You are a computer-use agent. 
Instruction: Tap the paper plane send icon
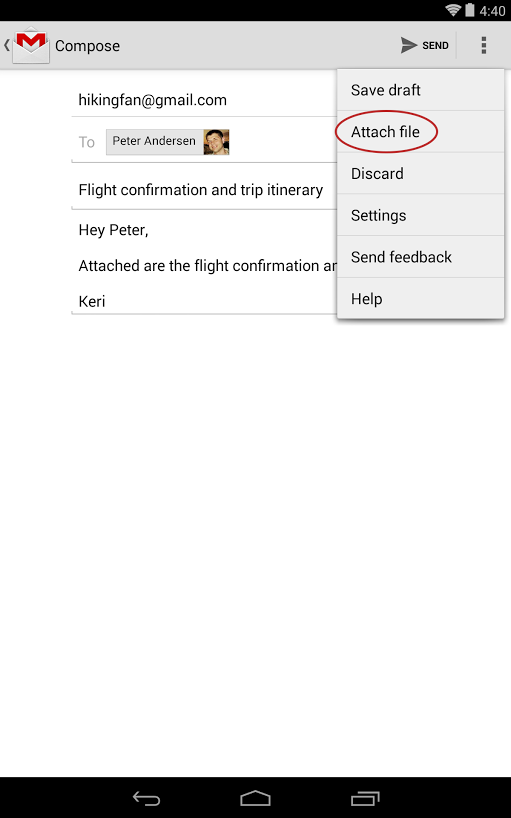click(409, 45)
